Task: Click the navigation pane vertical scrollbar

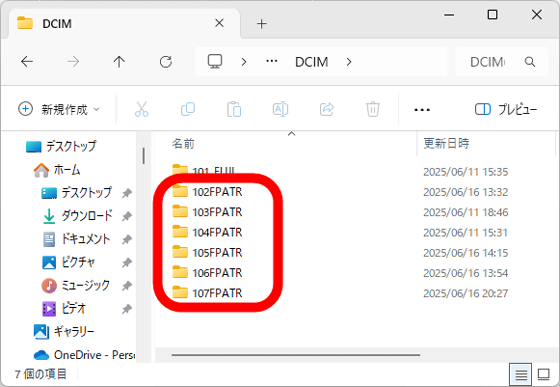Action: pos(144,156)
